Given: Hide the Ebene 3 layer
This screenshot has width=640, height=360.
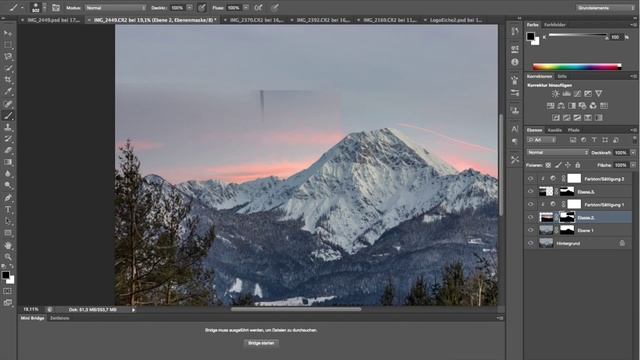Looking at the screenshot, I should click(531, 191).
